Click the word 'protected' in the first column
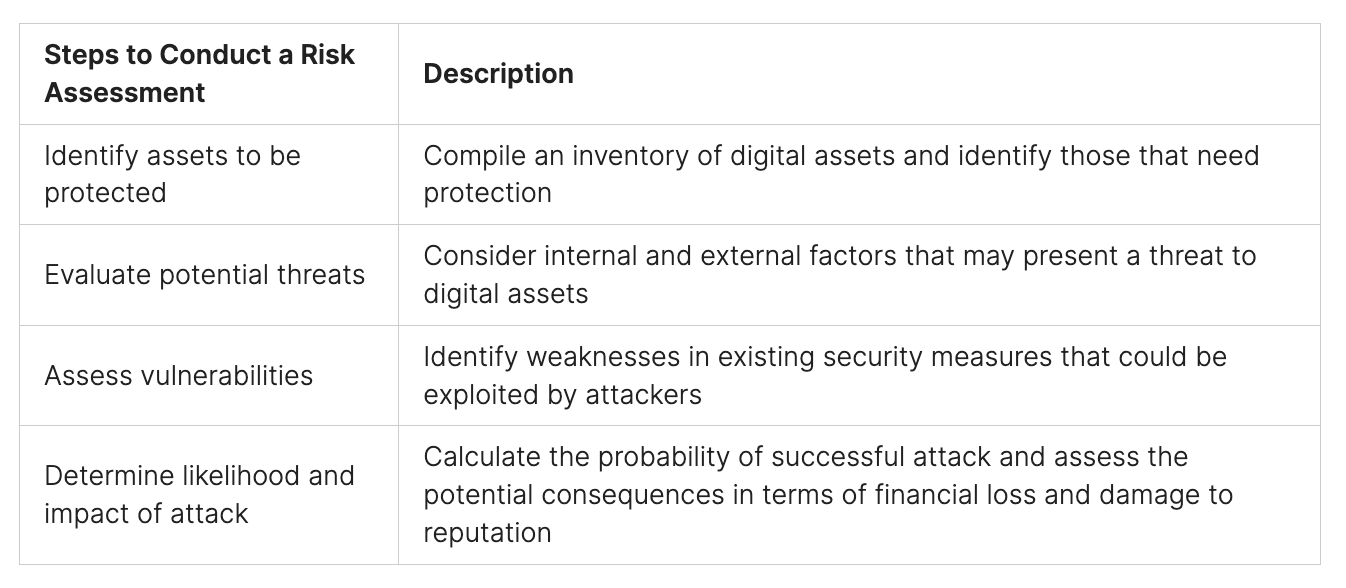The image size is (1346, 588). (105, 193)
